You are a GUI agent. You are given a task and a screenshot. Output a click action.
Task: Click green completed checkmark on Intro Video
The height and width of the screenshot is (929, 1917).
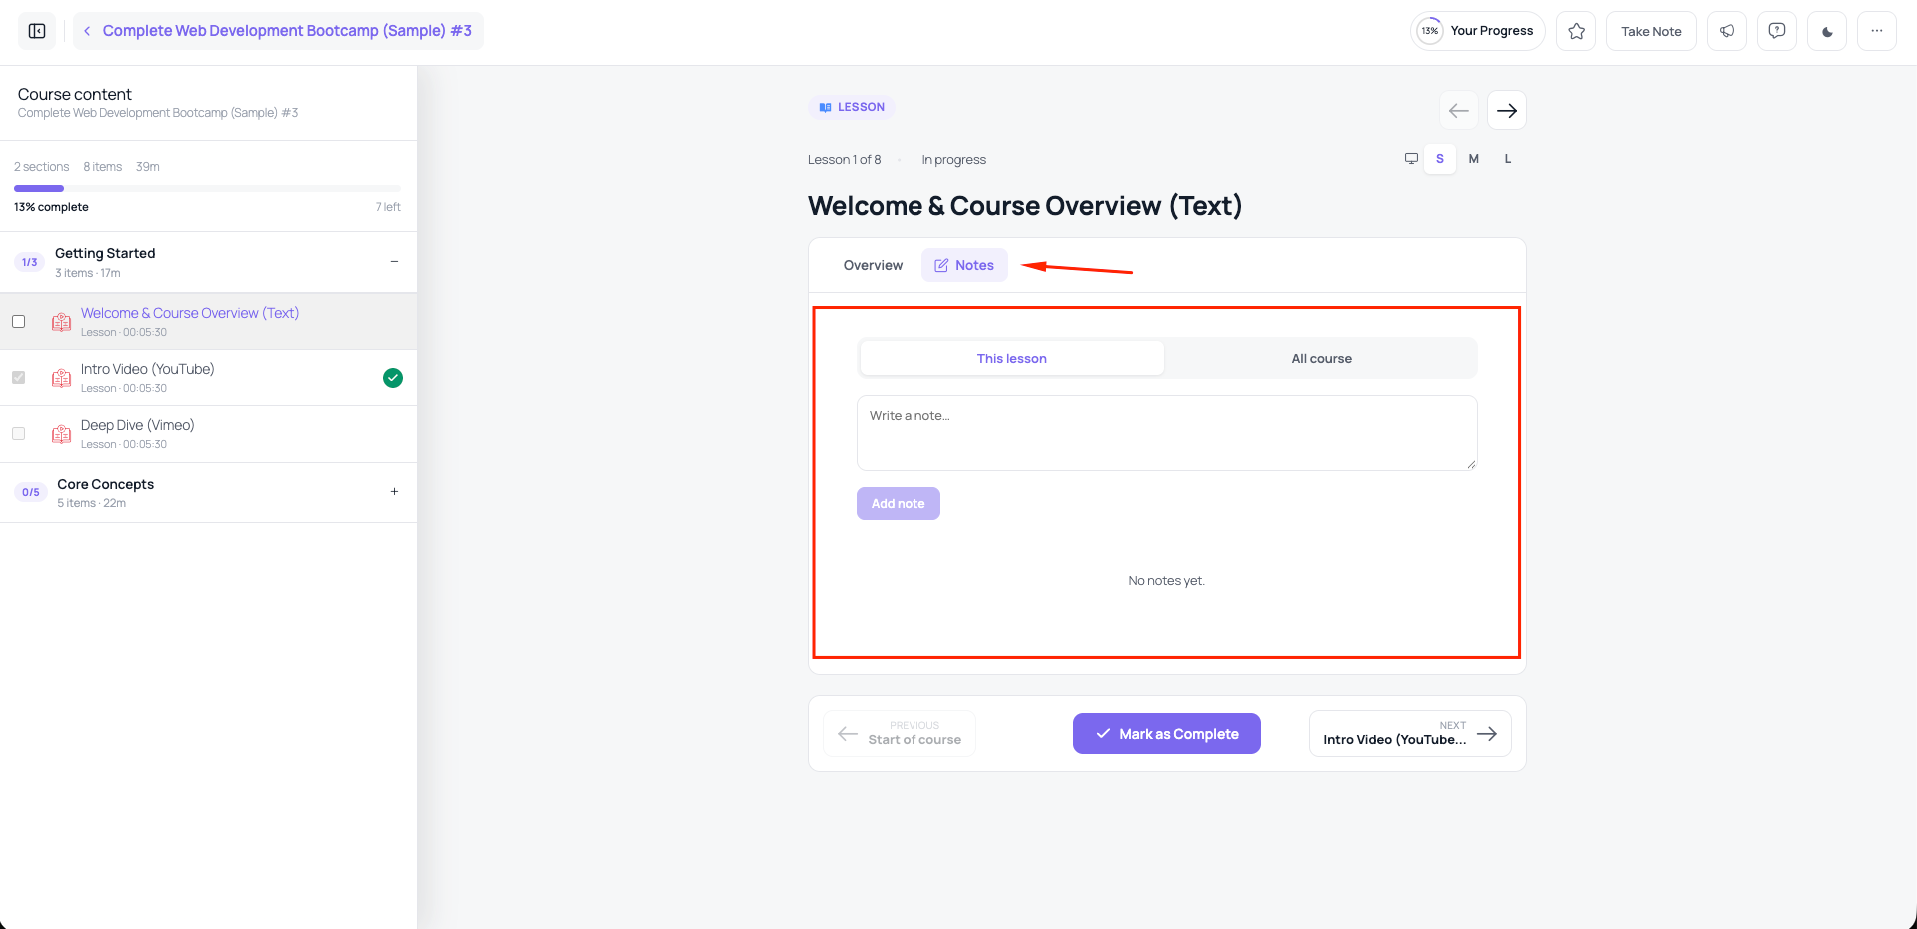point(393,378)
